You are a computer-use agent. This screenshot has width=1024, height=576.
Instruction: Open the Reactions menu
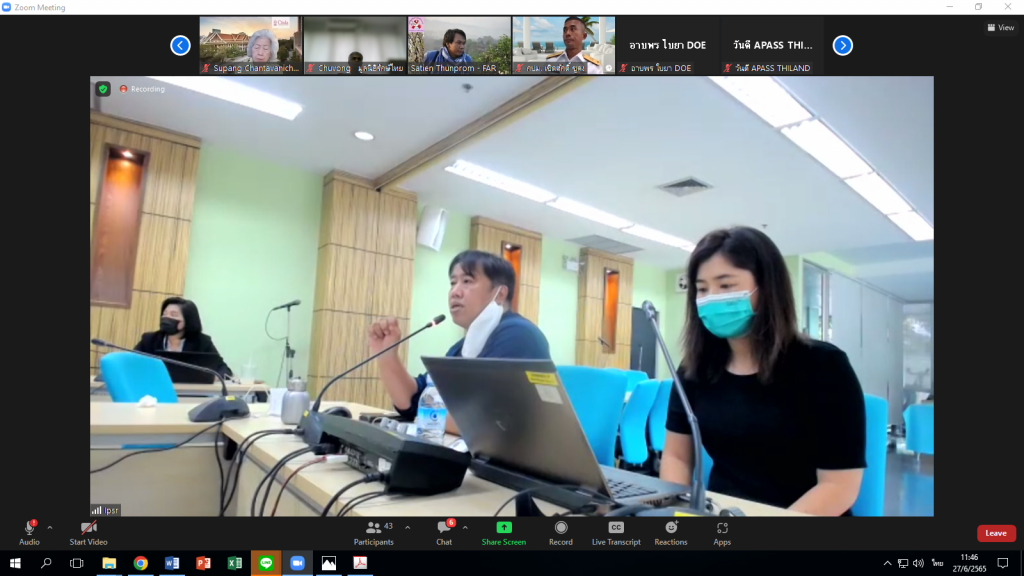pyautogui.click(x=671, y=528)
